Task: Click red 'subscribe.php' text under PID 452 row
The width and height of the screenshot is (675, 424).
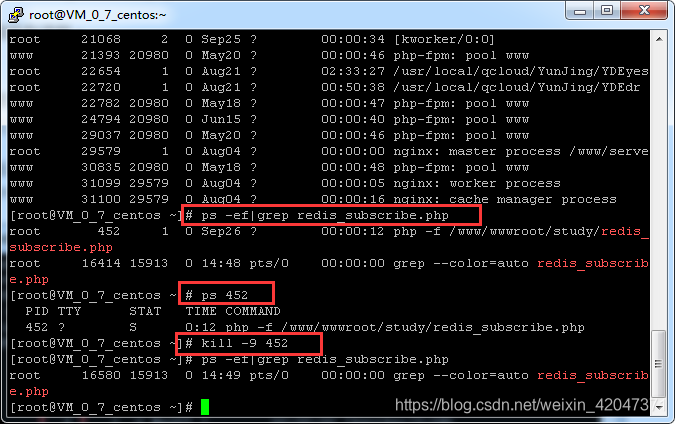Action: [61, 248]
